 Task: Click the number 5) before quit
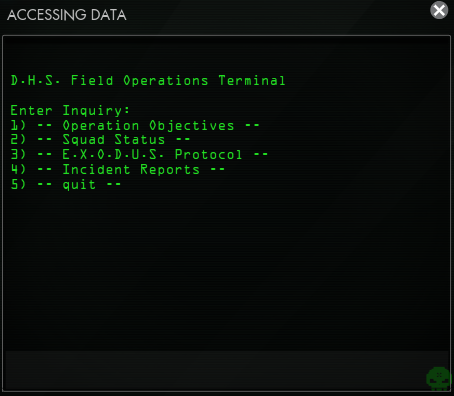pyautogui.click(x=18, y=184)
